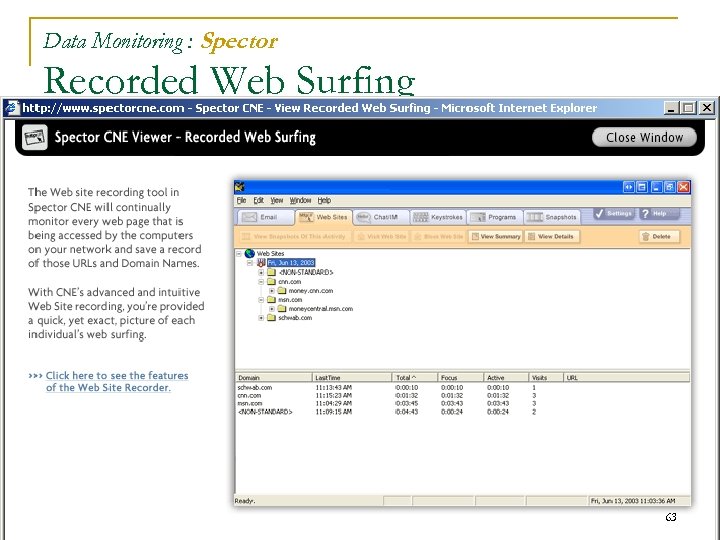
Task: Click the Keystrokes keyboard icon
Action: [x=420, y=217]
